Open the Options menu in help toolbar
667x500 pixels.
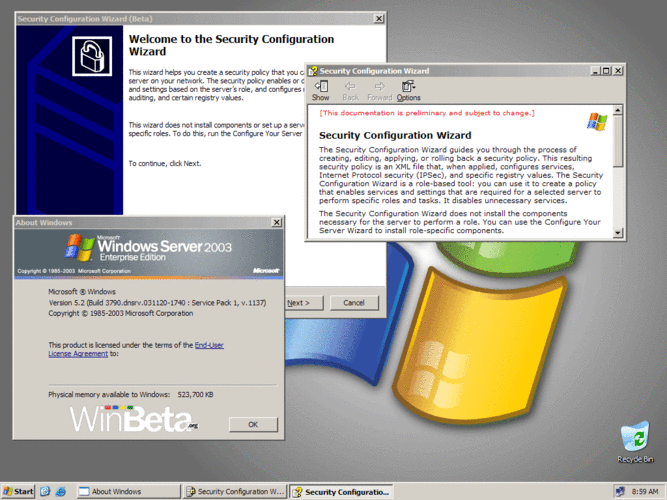(408, 91)
